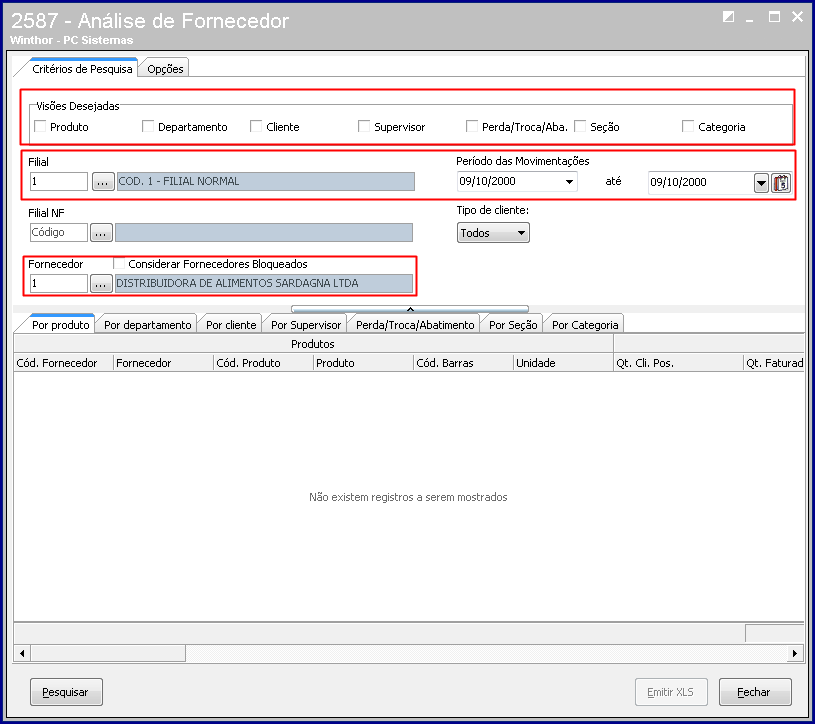Click the Emitir XLS button

[x=671, y=692]
